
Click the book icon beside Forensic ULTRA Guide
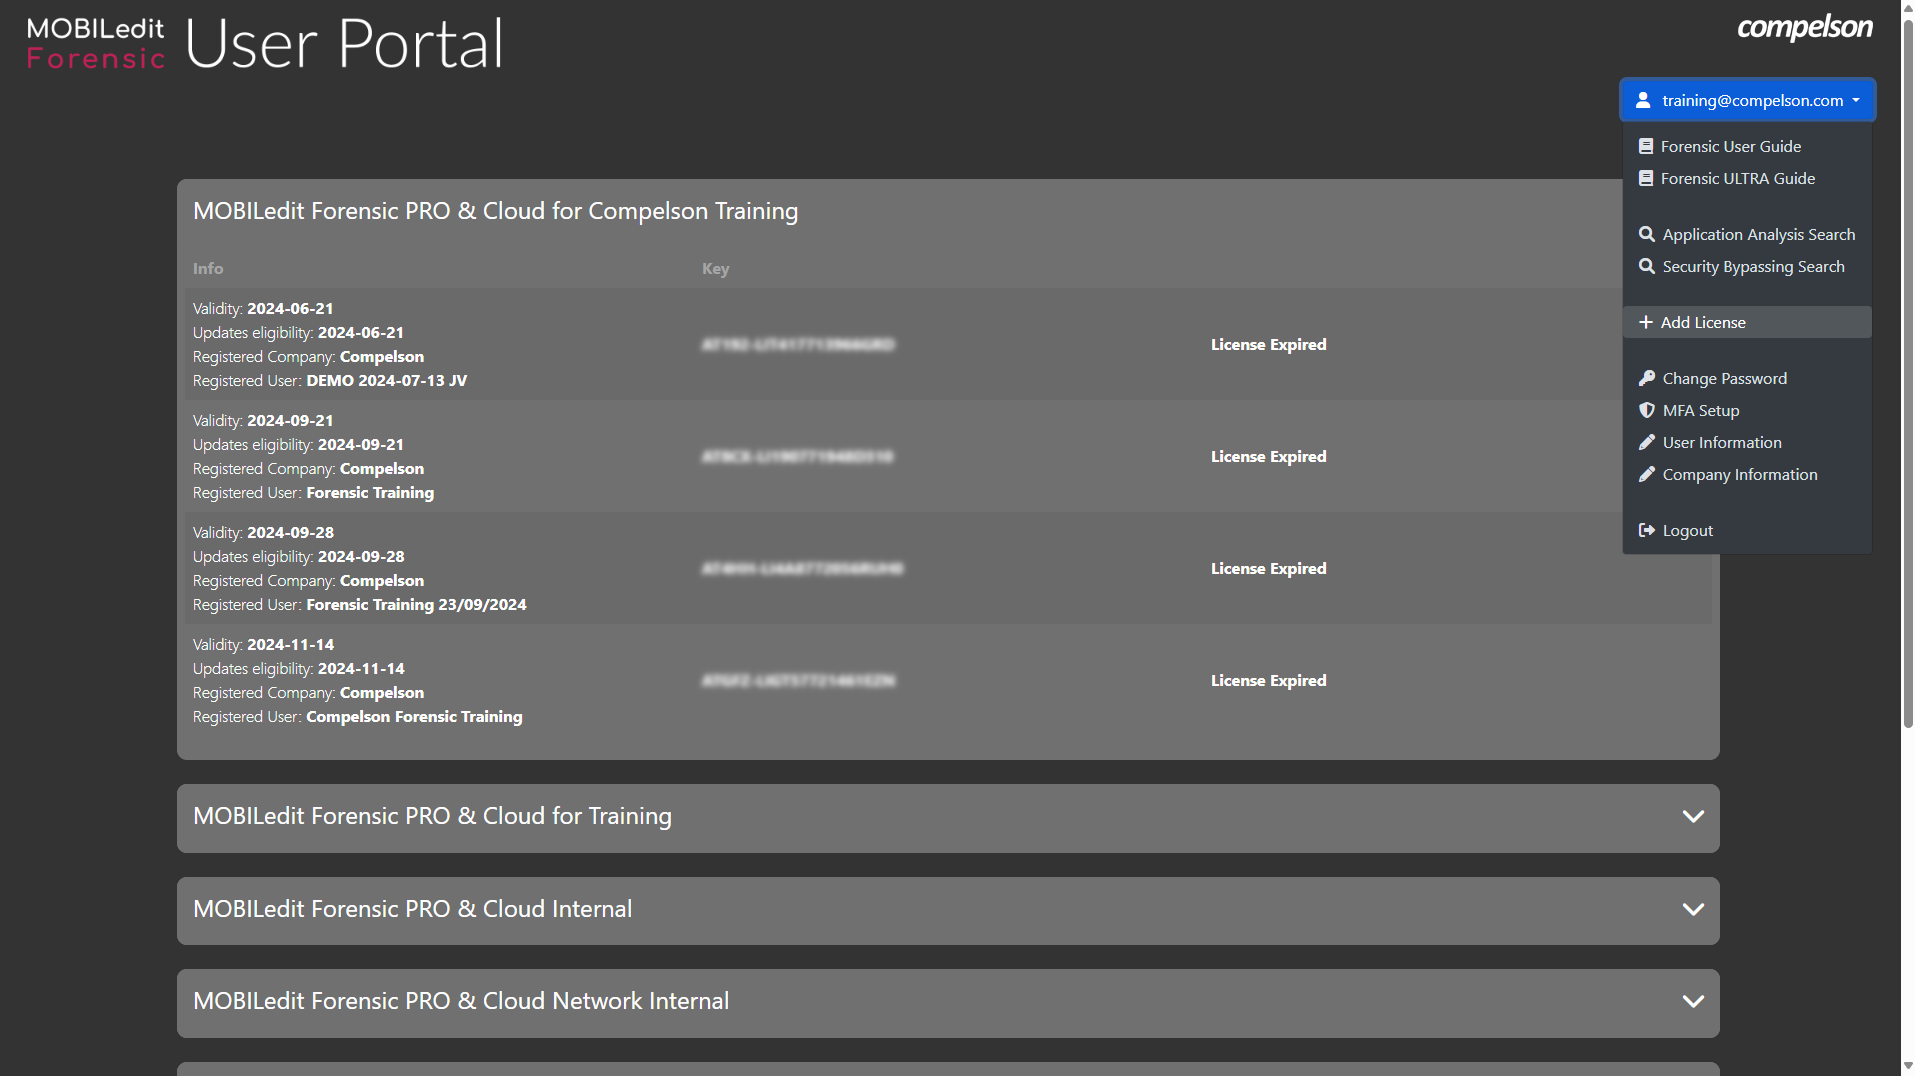pos(1645,178)
